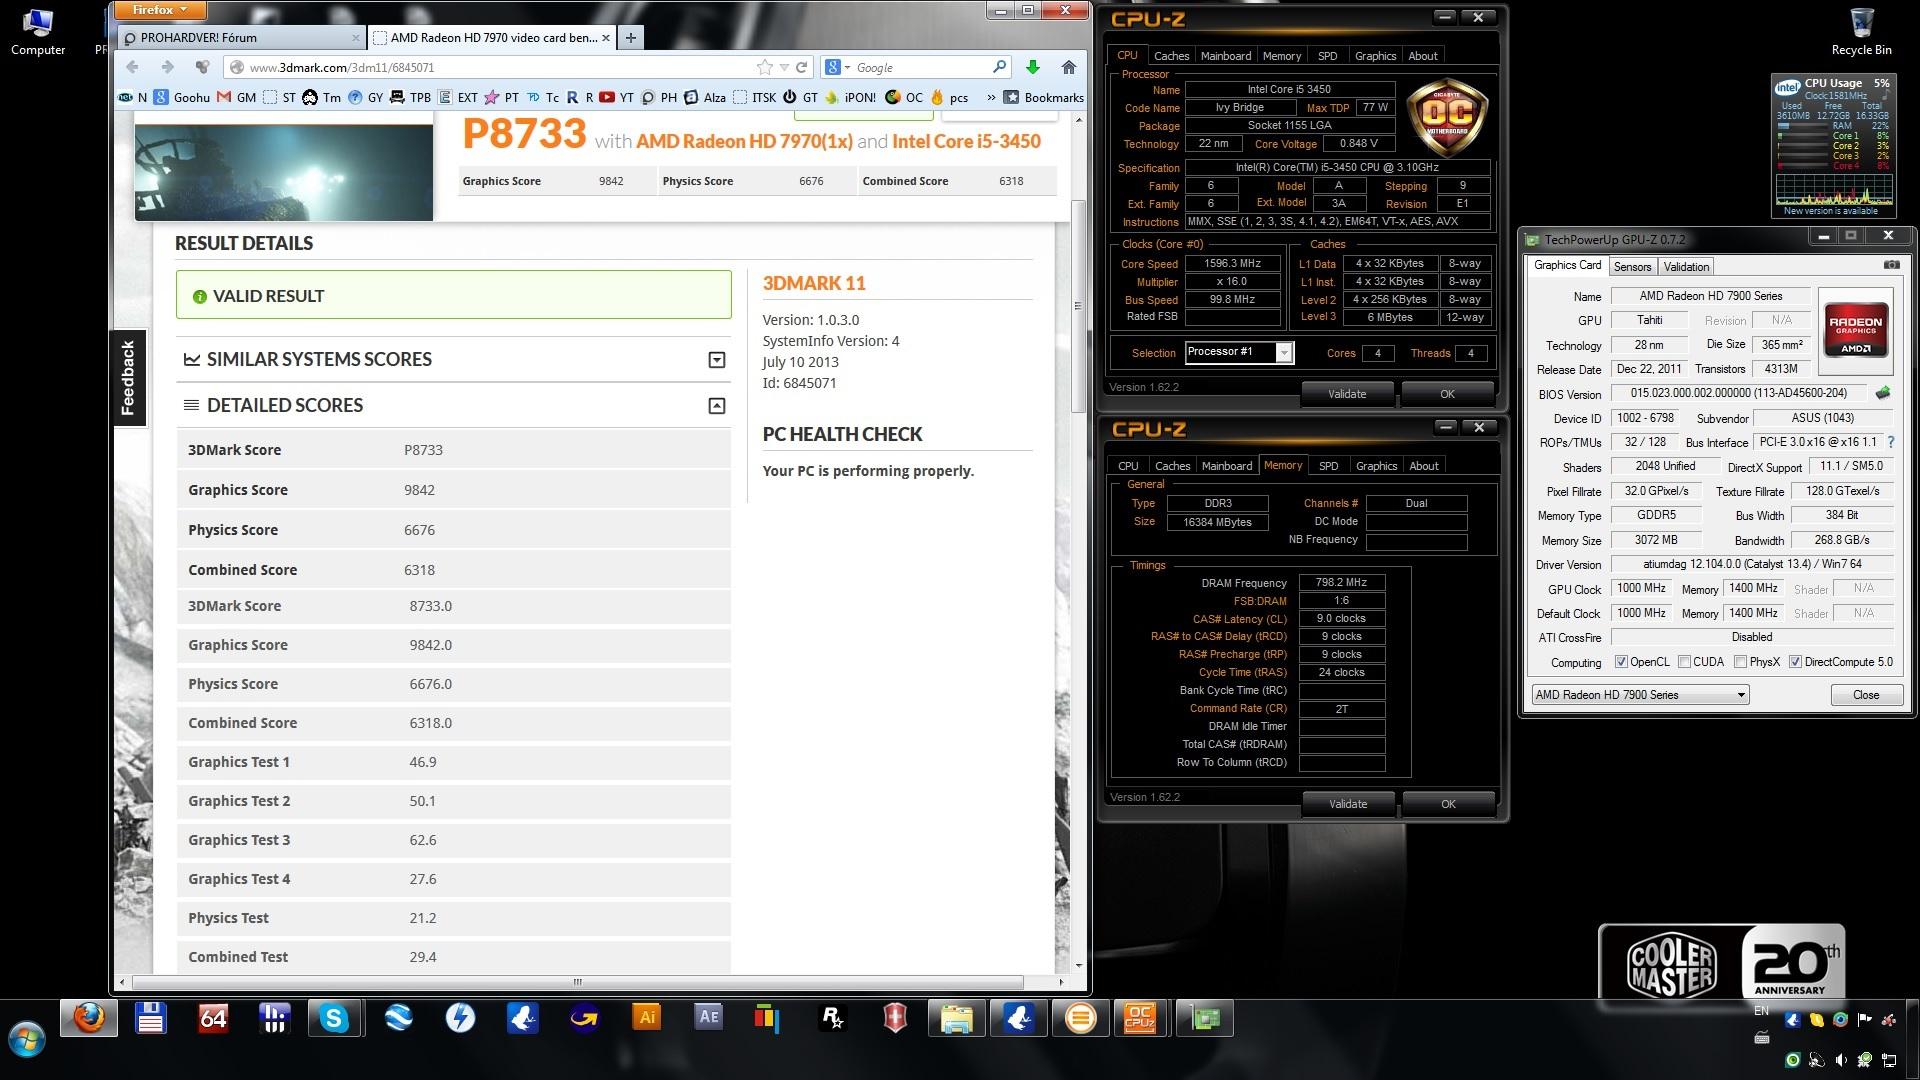1920x1080 pixels.
Task: Click the GPU-Z screenshot camera icon
Action: click(1891, 265)
